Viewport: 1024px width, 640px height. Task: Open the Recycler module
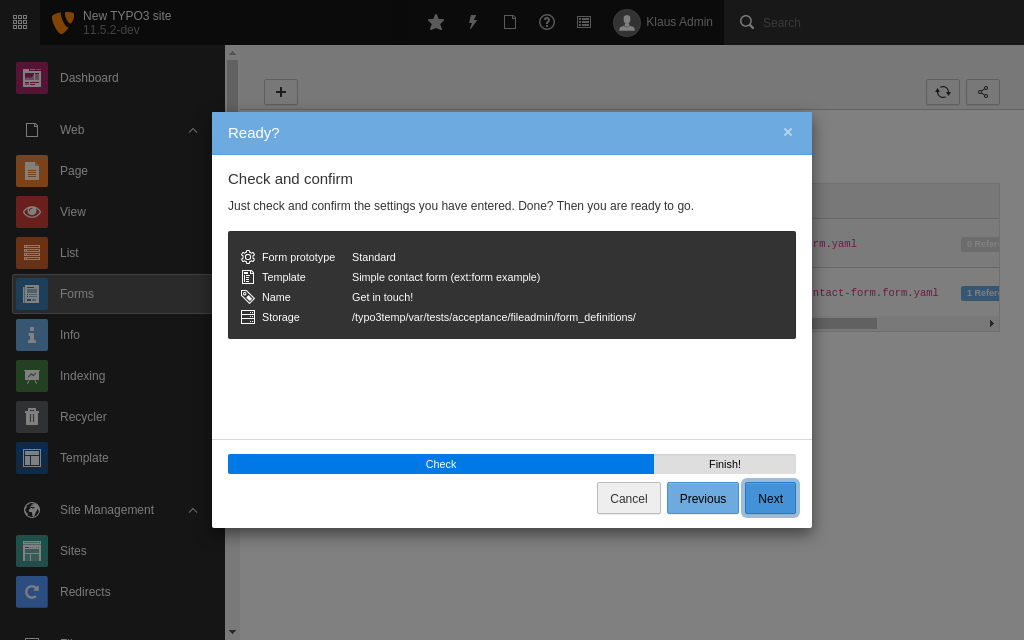click(x=83, y=417)
